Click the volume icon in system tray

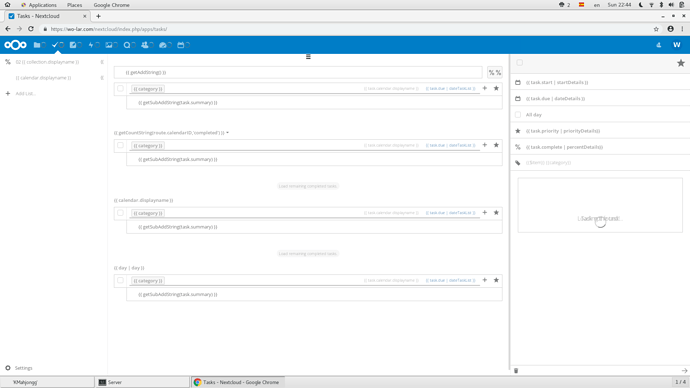pyautogui.click(x=671, y=5)
